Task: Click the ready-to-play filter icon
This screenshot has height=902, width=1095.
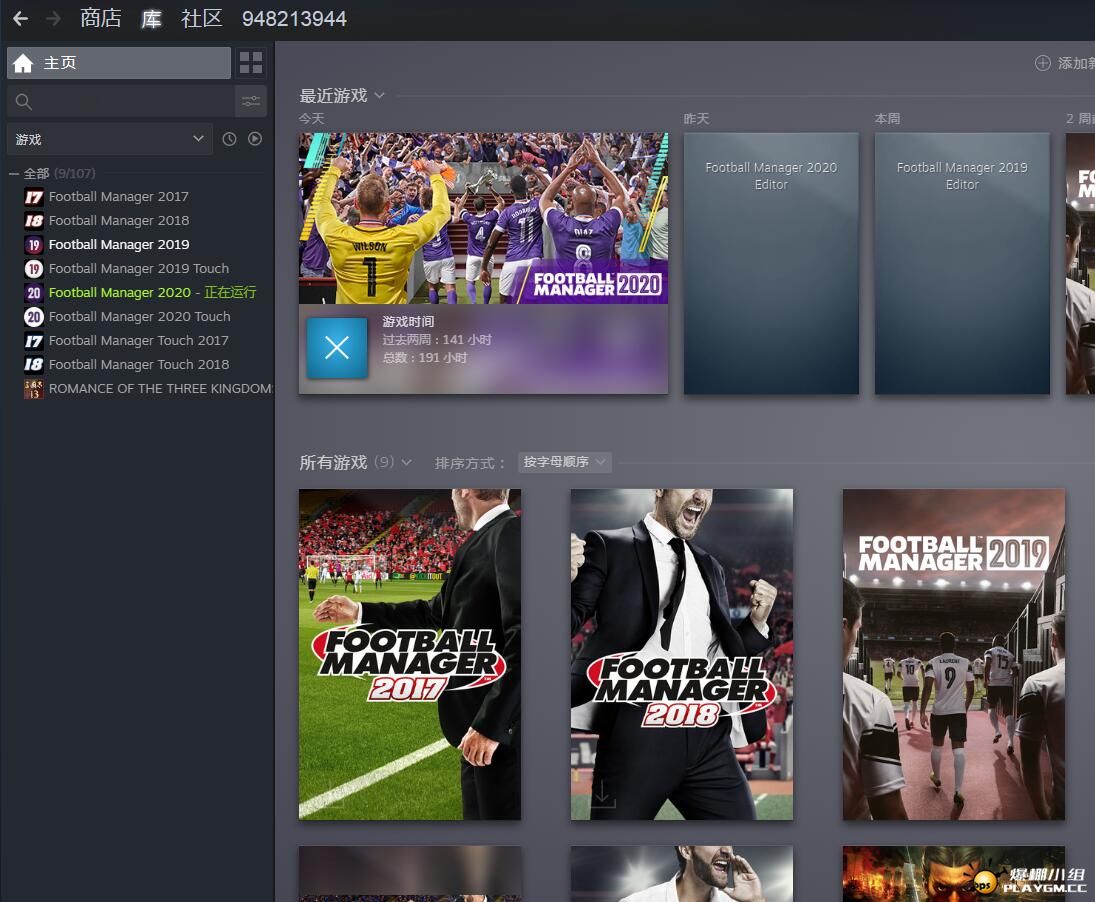Action: coord(255,139)
